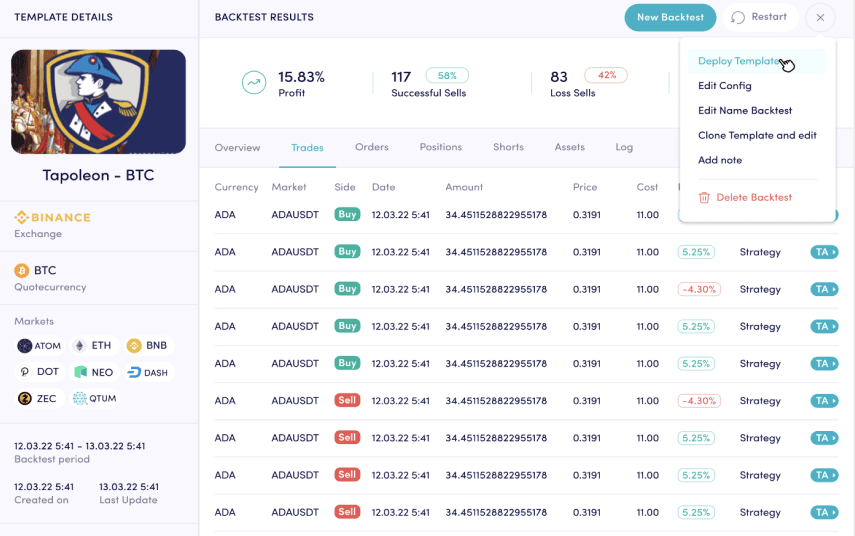This screenshot has height=536, width=855.
Task: Expand the TA badge on the -4.30% Buy row
Action: tap(824, 289)
